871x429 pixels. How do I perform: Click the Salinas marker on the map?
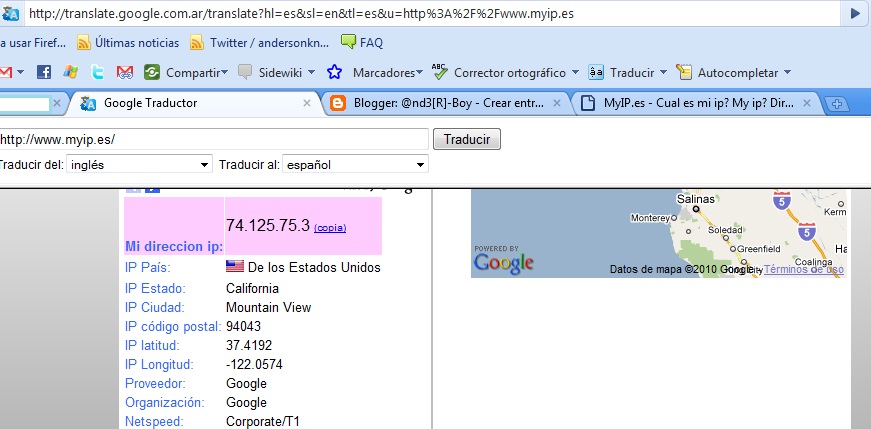point(695,209)
